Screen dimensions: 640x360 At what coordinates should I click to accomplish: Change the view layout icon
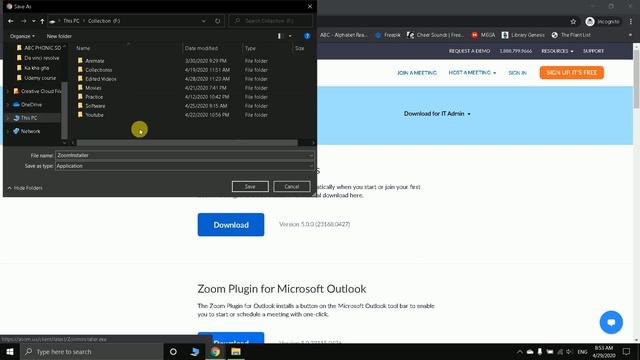click(280, 36)
